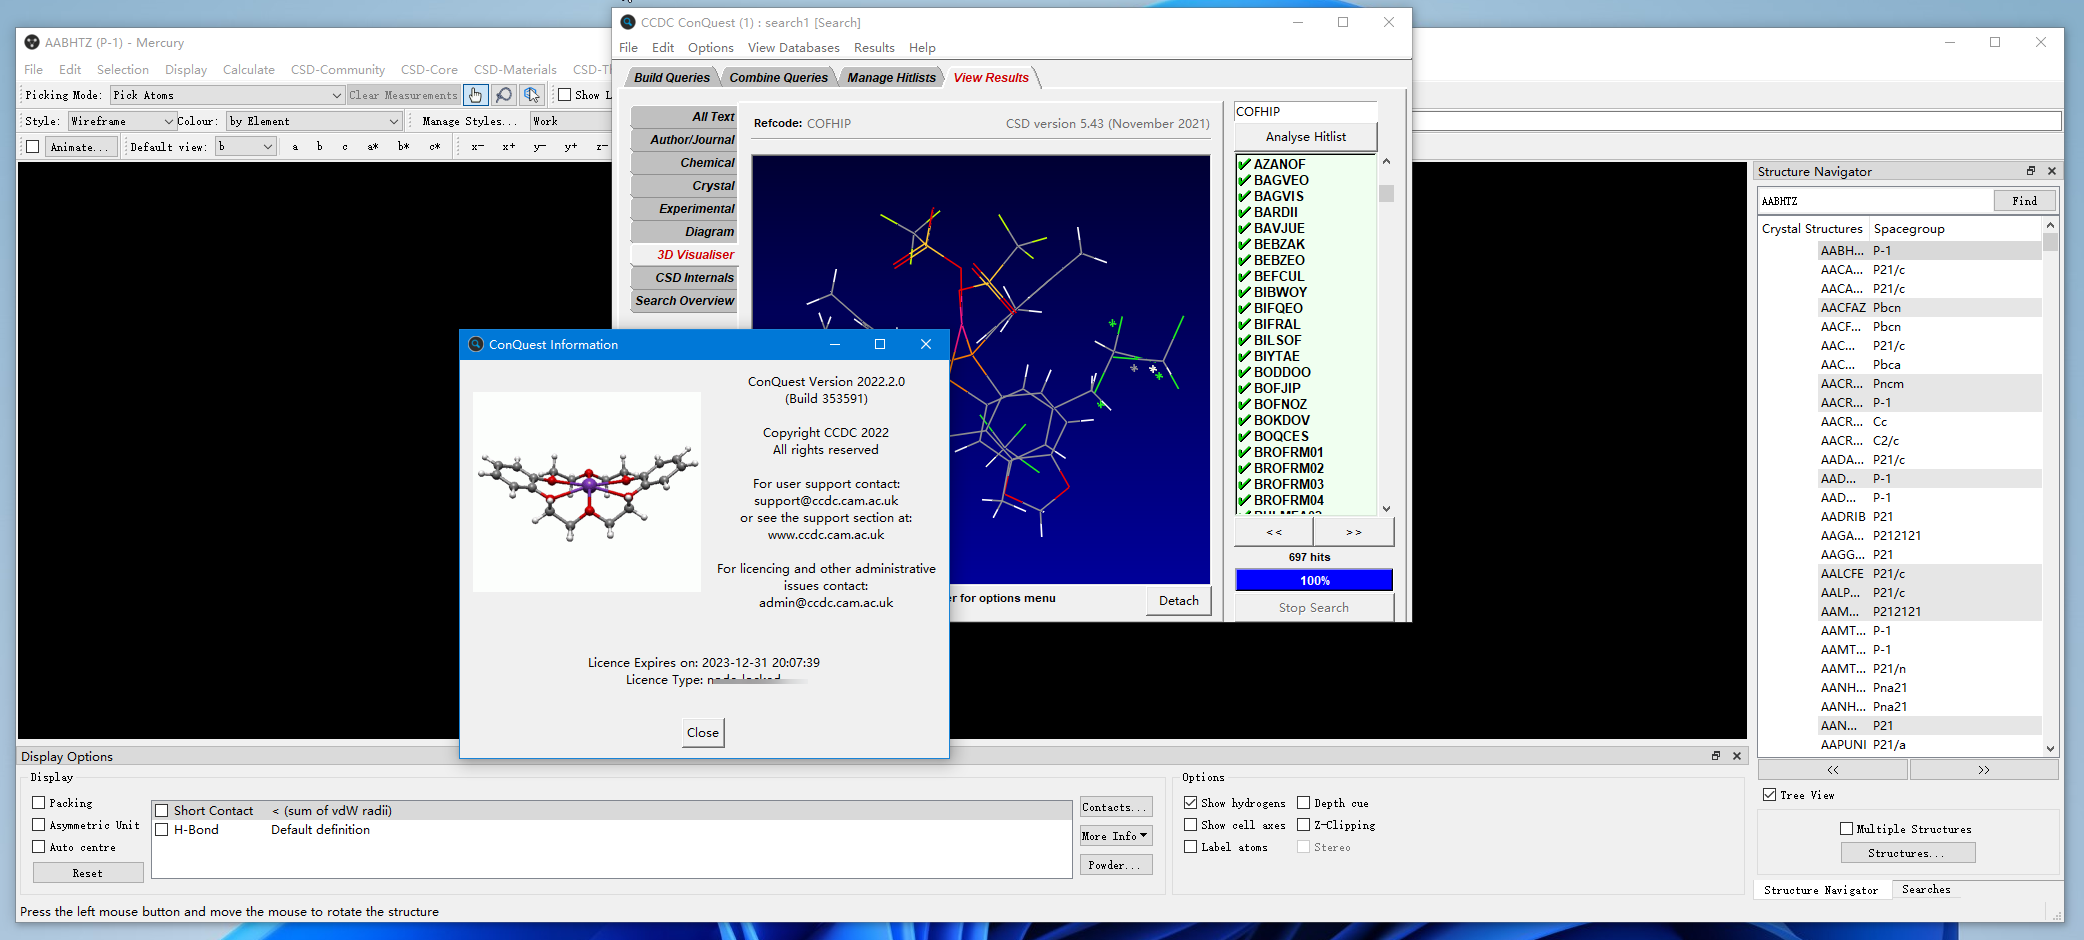The height and width of the screenshot is (940, 2084).
Task: Click the Mercury app icon in title bar
Action: [32, 42]
